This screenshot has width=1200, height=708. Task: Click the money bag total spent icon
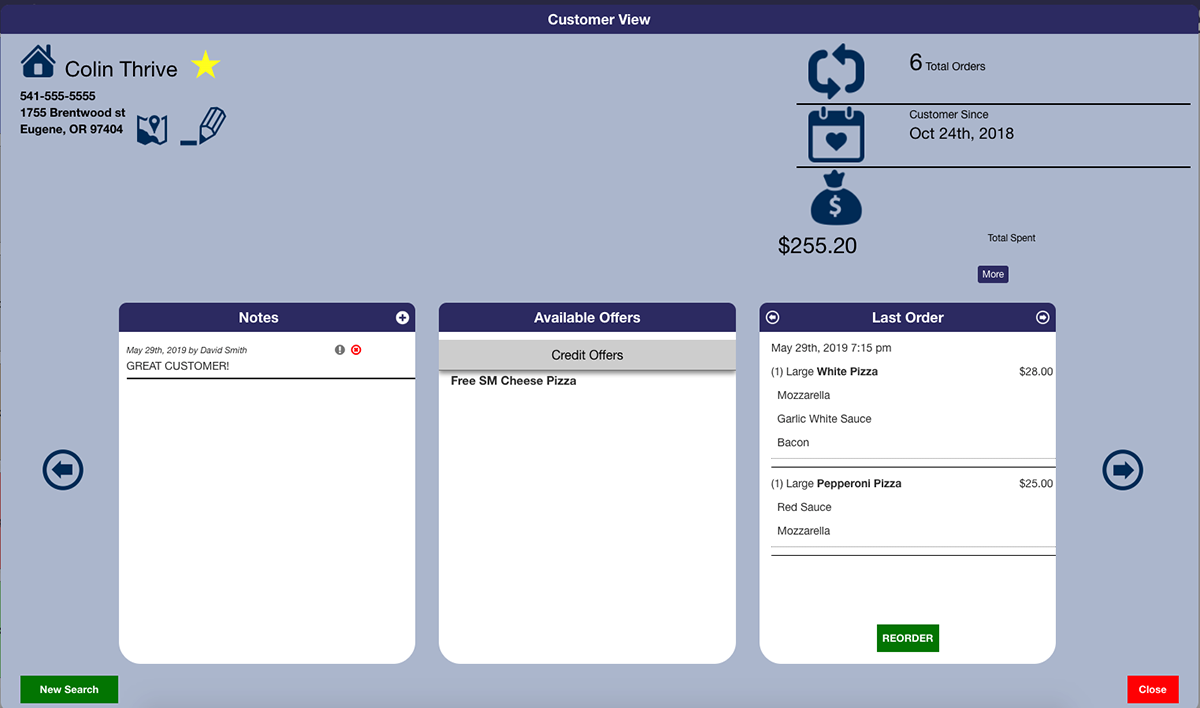pos(836,199)
